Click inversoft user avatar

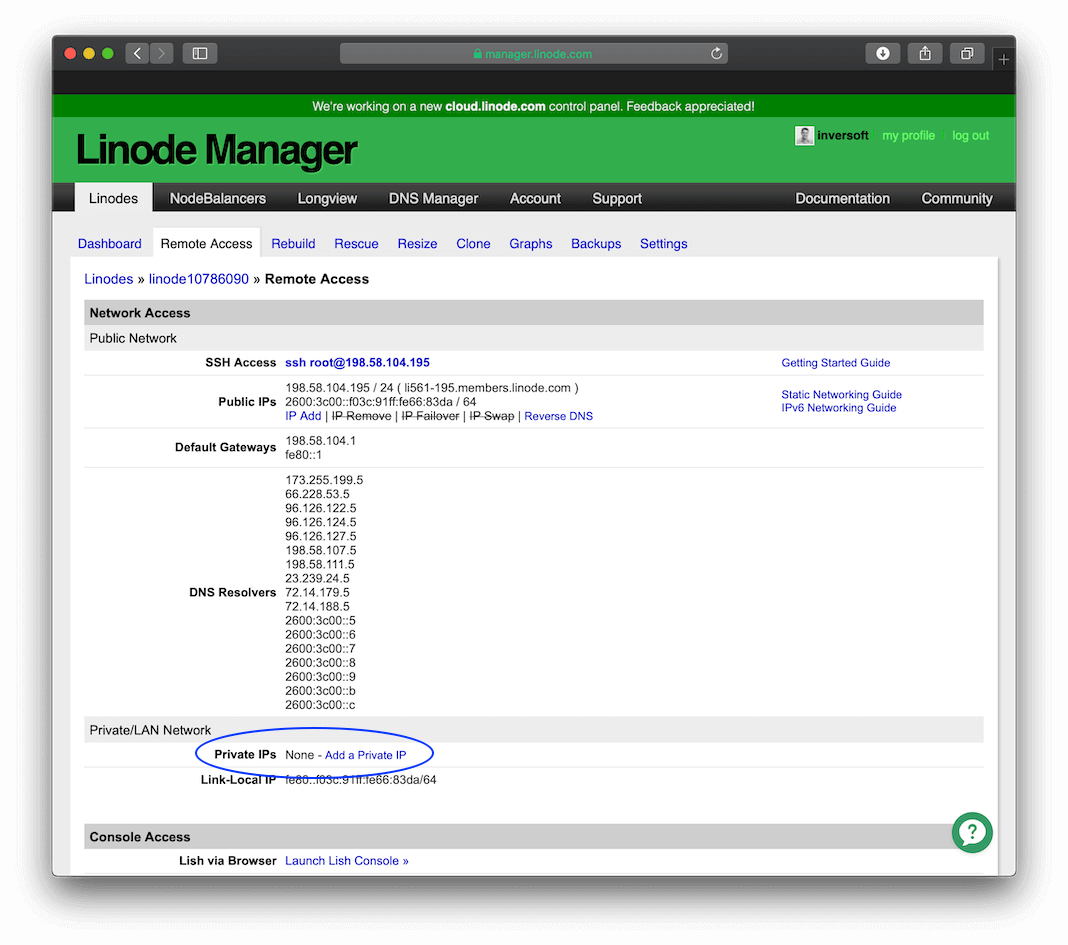804,136
